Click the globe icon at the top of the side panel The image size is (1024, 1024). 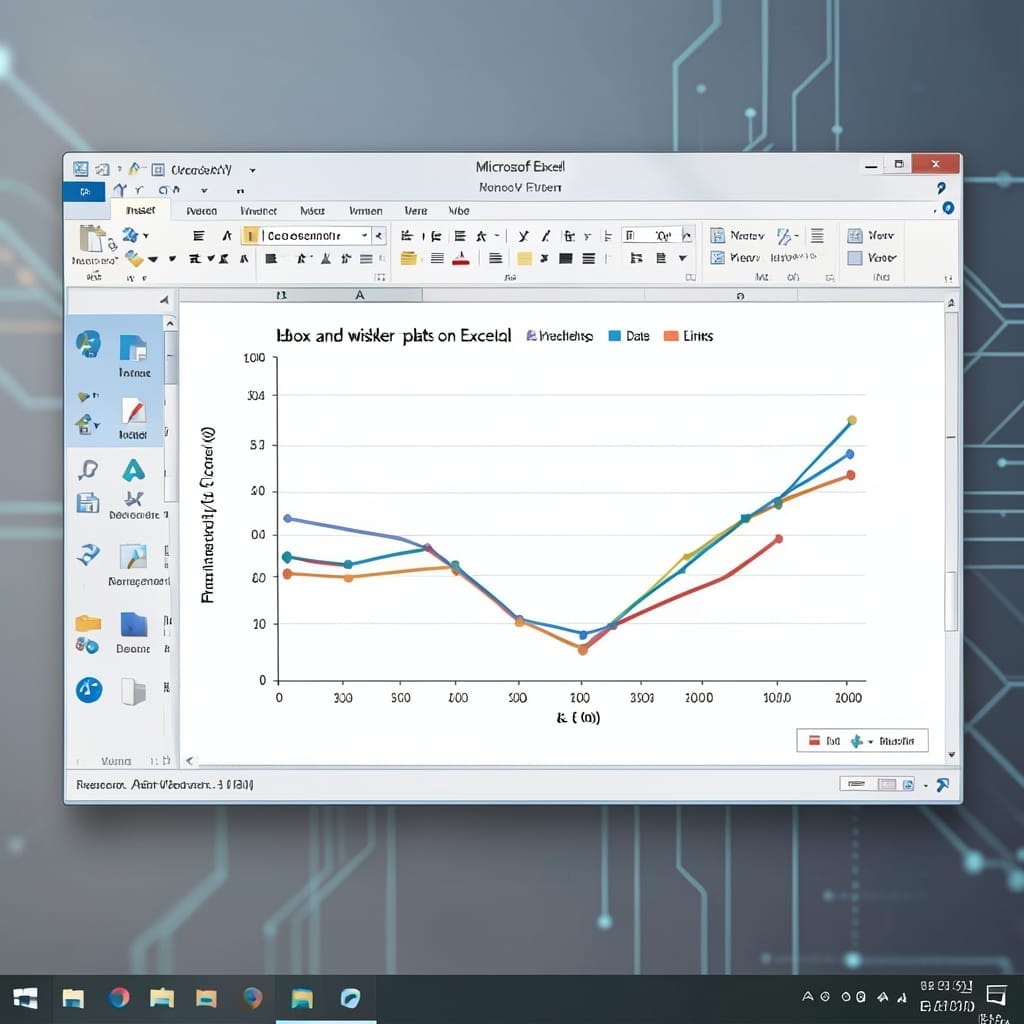(x=89, y=344)
